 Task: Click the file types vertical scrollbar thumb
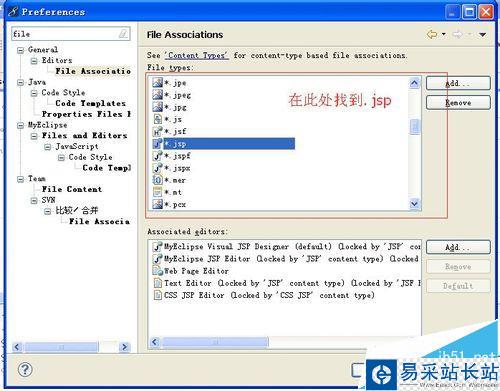click(414, 127)
